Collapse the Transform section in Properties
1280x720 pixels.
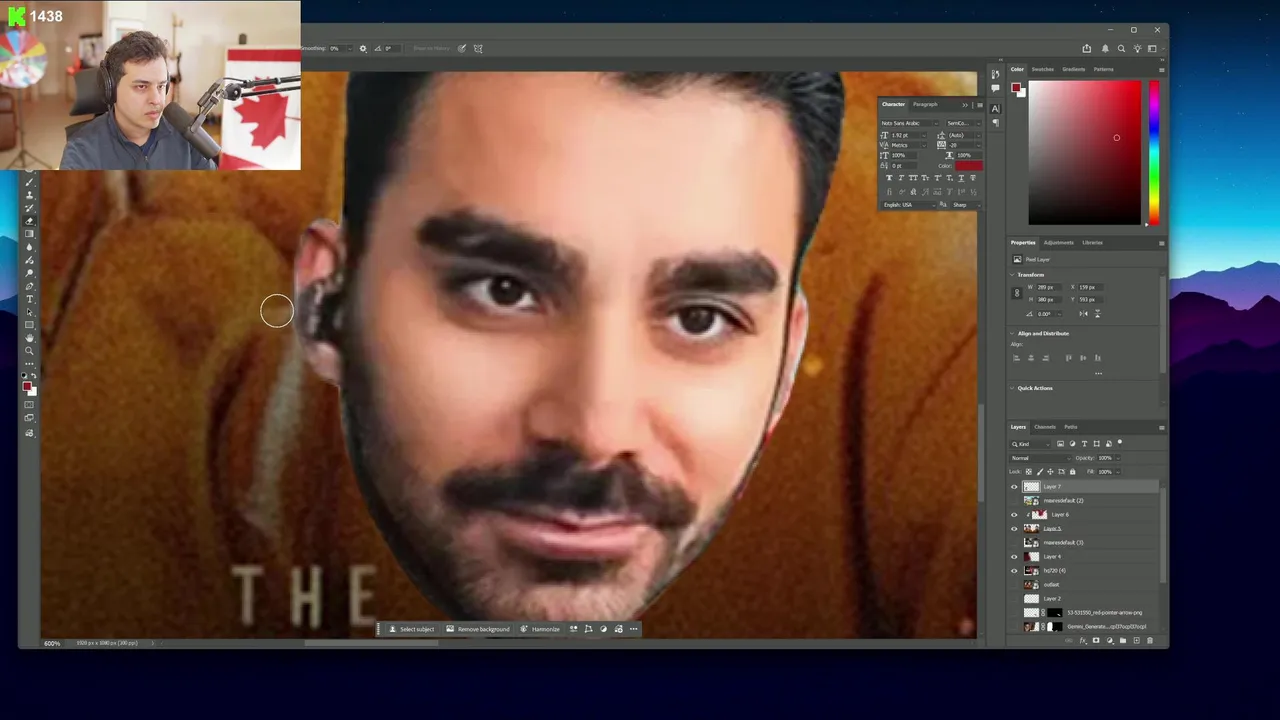1012,275
